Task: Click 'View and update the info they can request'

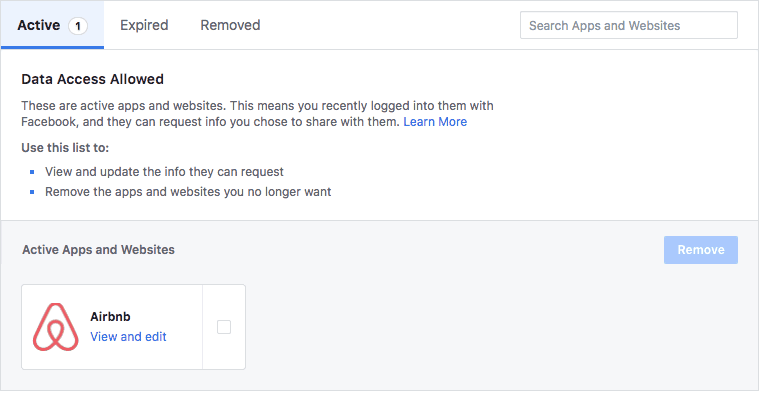Action: (164, 172)
